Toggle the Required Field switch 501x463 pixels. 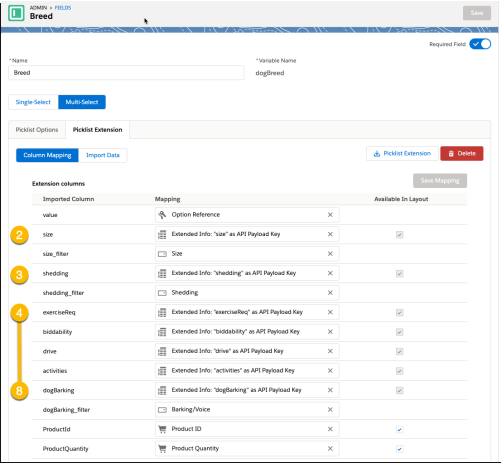(480, 44)
